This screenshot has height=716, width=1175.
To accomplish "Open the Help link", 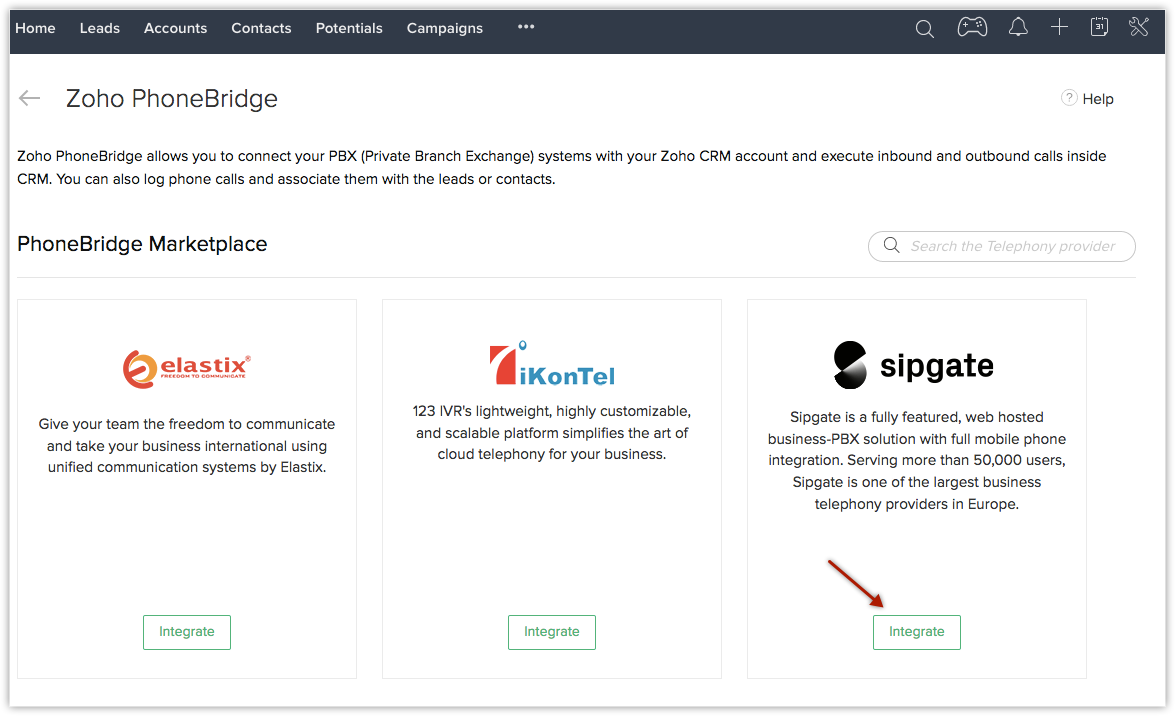I will coord(1098,99).
